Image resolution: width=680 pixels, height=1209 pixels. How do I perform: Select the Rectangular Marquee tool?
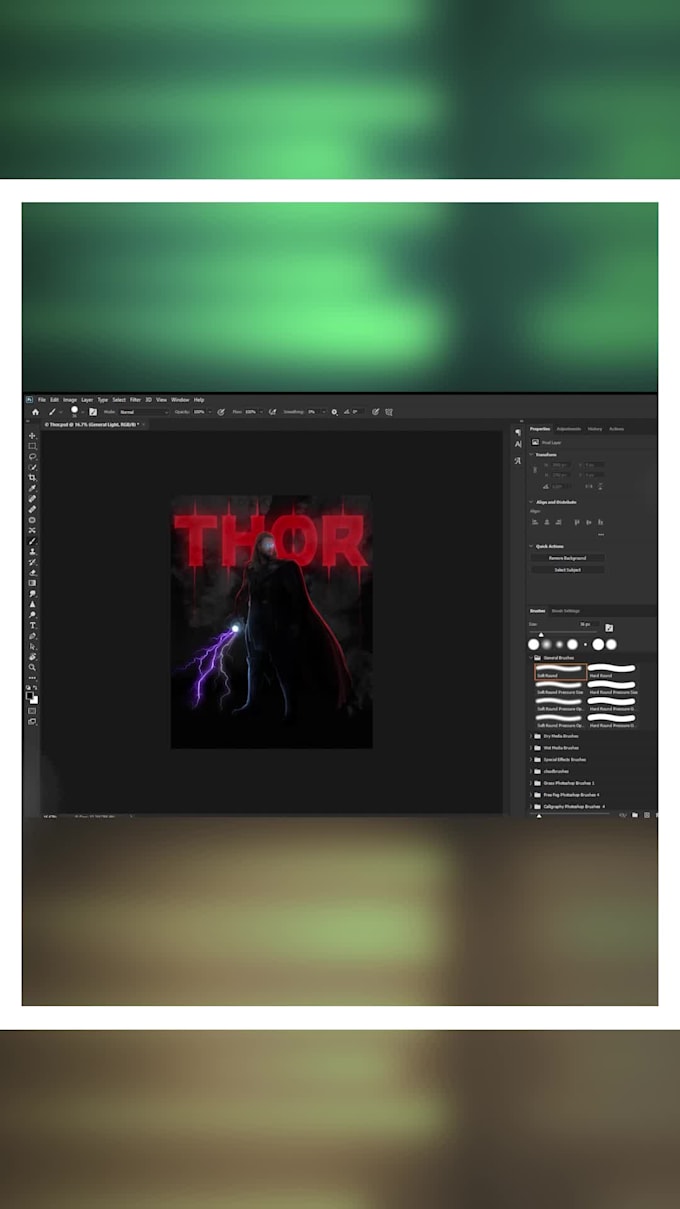click(x=32, y=446)
